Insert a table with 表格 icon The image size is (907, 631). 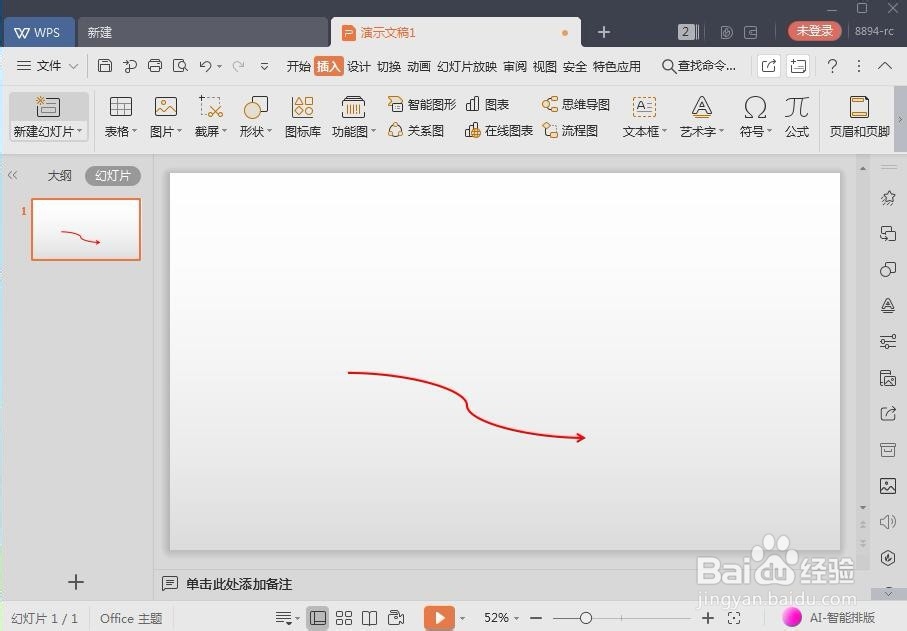[x=121, y=107]
